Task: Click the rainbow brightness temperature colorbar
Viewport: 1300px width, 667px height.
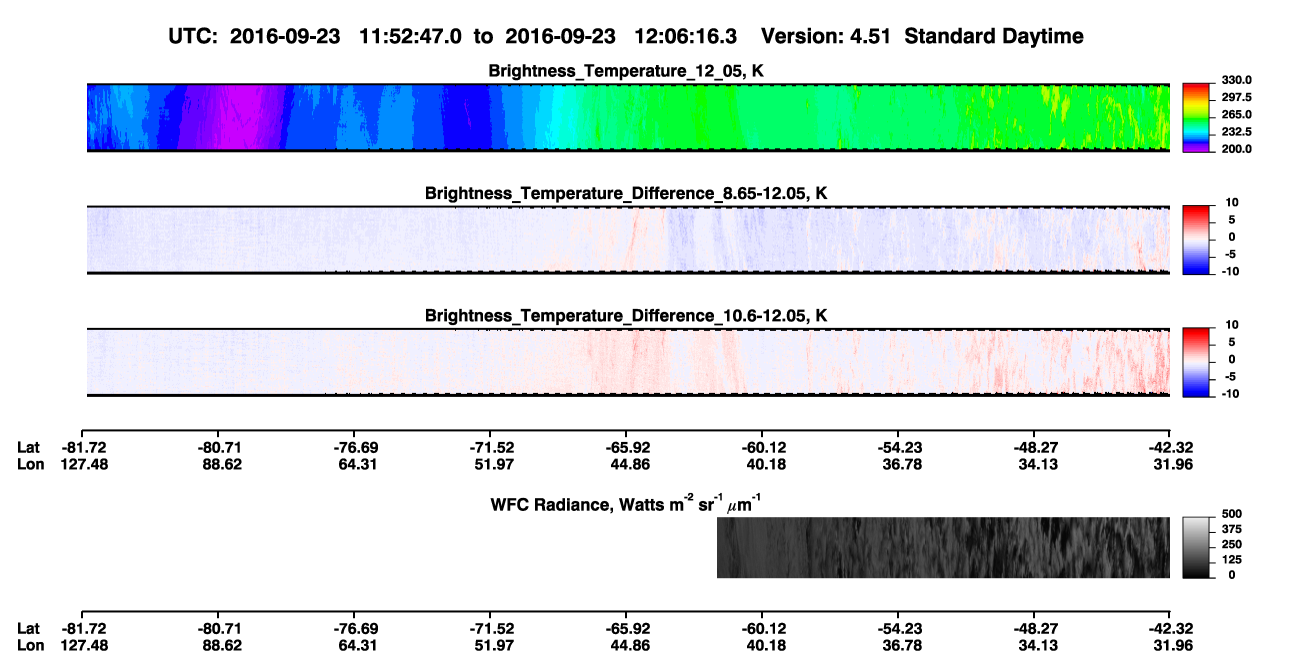Action: [1197, 118]
